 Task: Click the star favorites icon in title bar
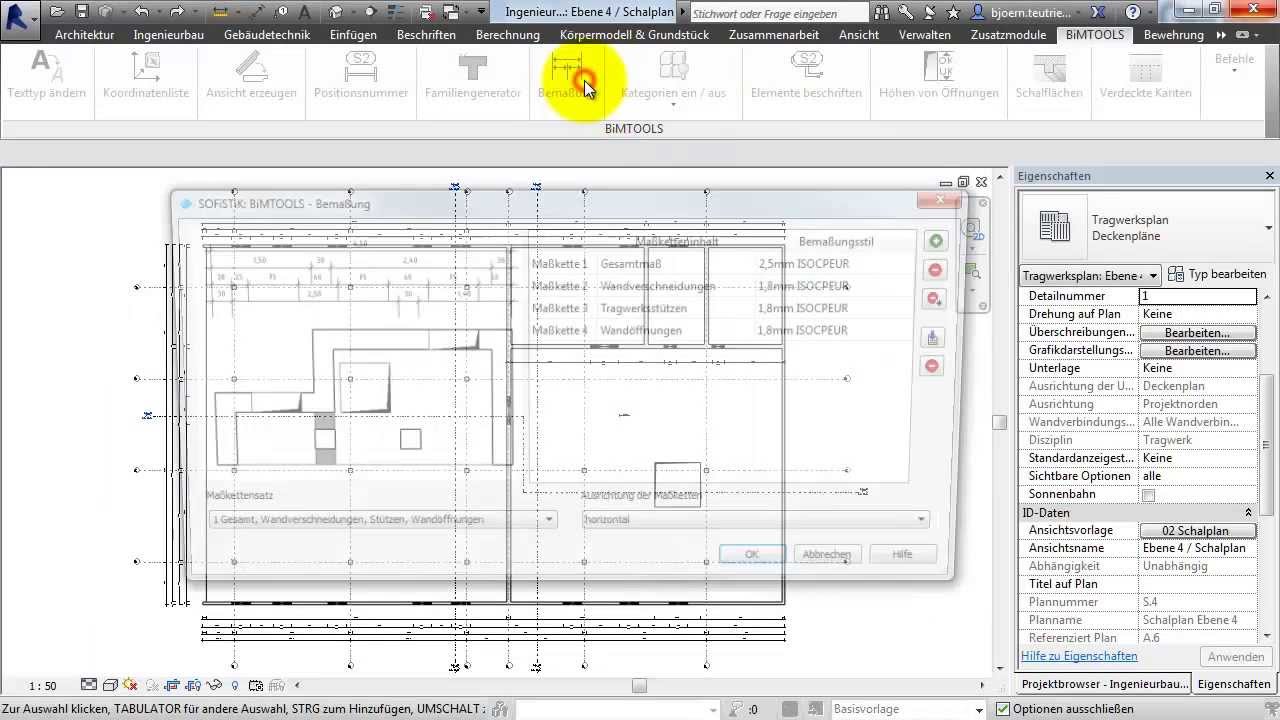coord(952,13)
